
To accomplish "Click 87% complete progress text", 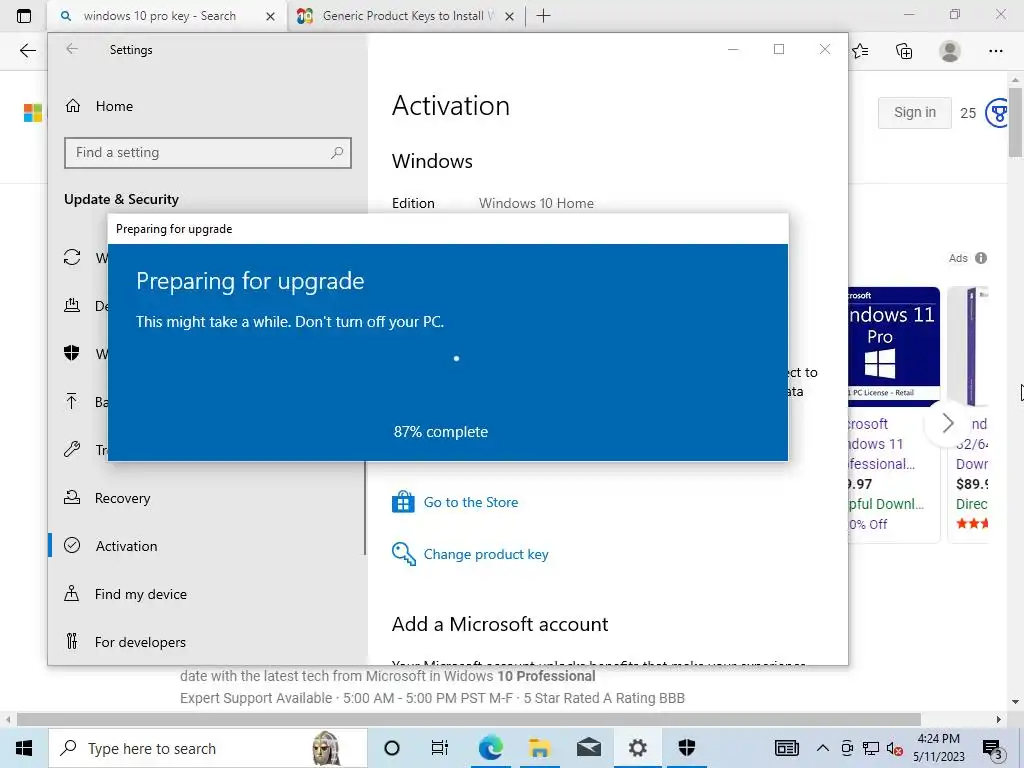I will click(x=441, y=432).
